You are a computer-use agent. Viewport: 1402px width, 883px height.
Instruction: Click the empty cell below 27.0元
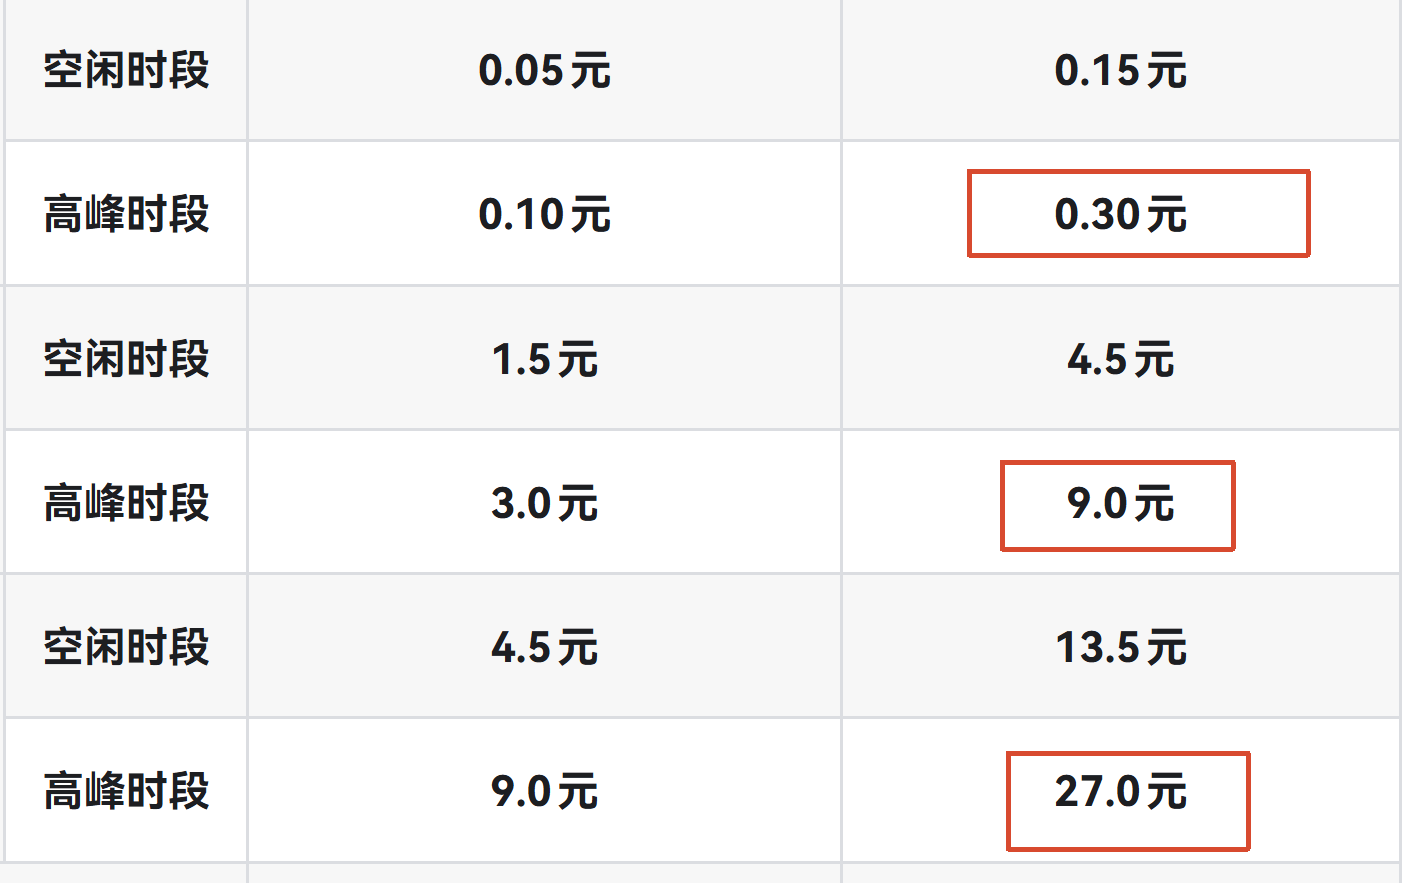point(1121,874)
